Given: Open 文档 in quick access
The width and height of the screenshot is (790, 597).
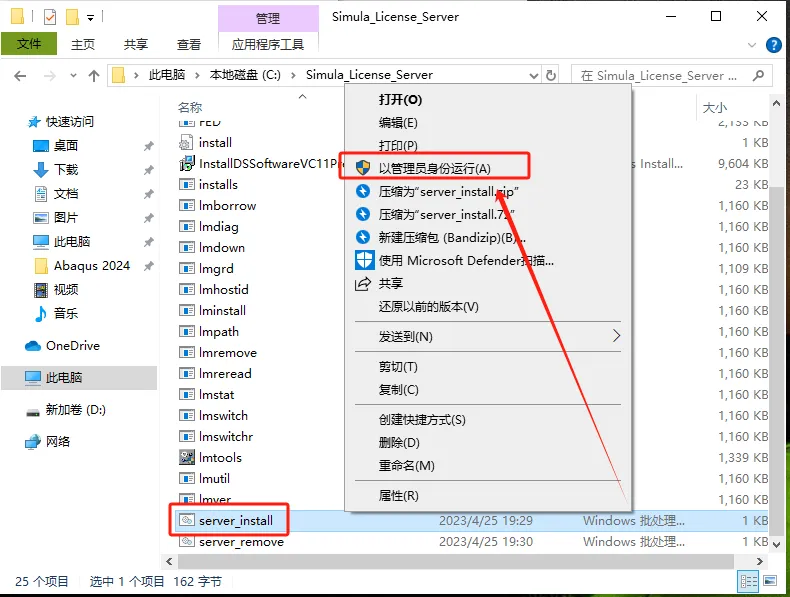Looking at the screenshot, I should point(65,193).
